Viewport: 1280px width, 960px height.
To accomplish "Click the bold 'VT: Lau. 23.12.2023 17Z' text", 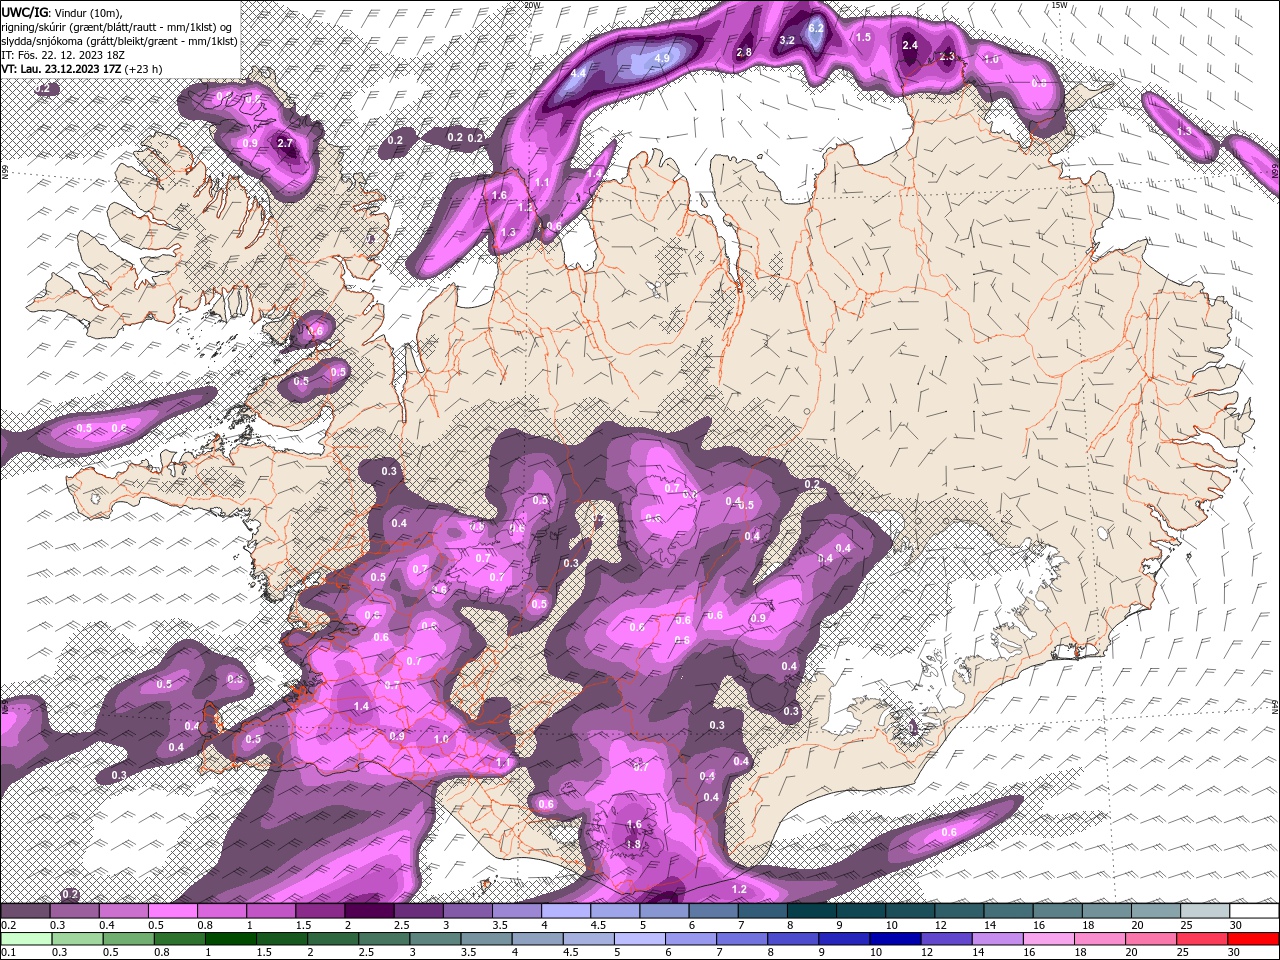I will (59, 69).
